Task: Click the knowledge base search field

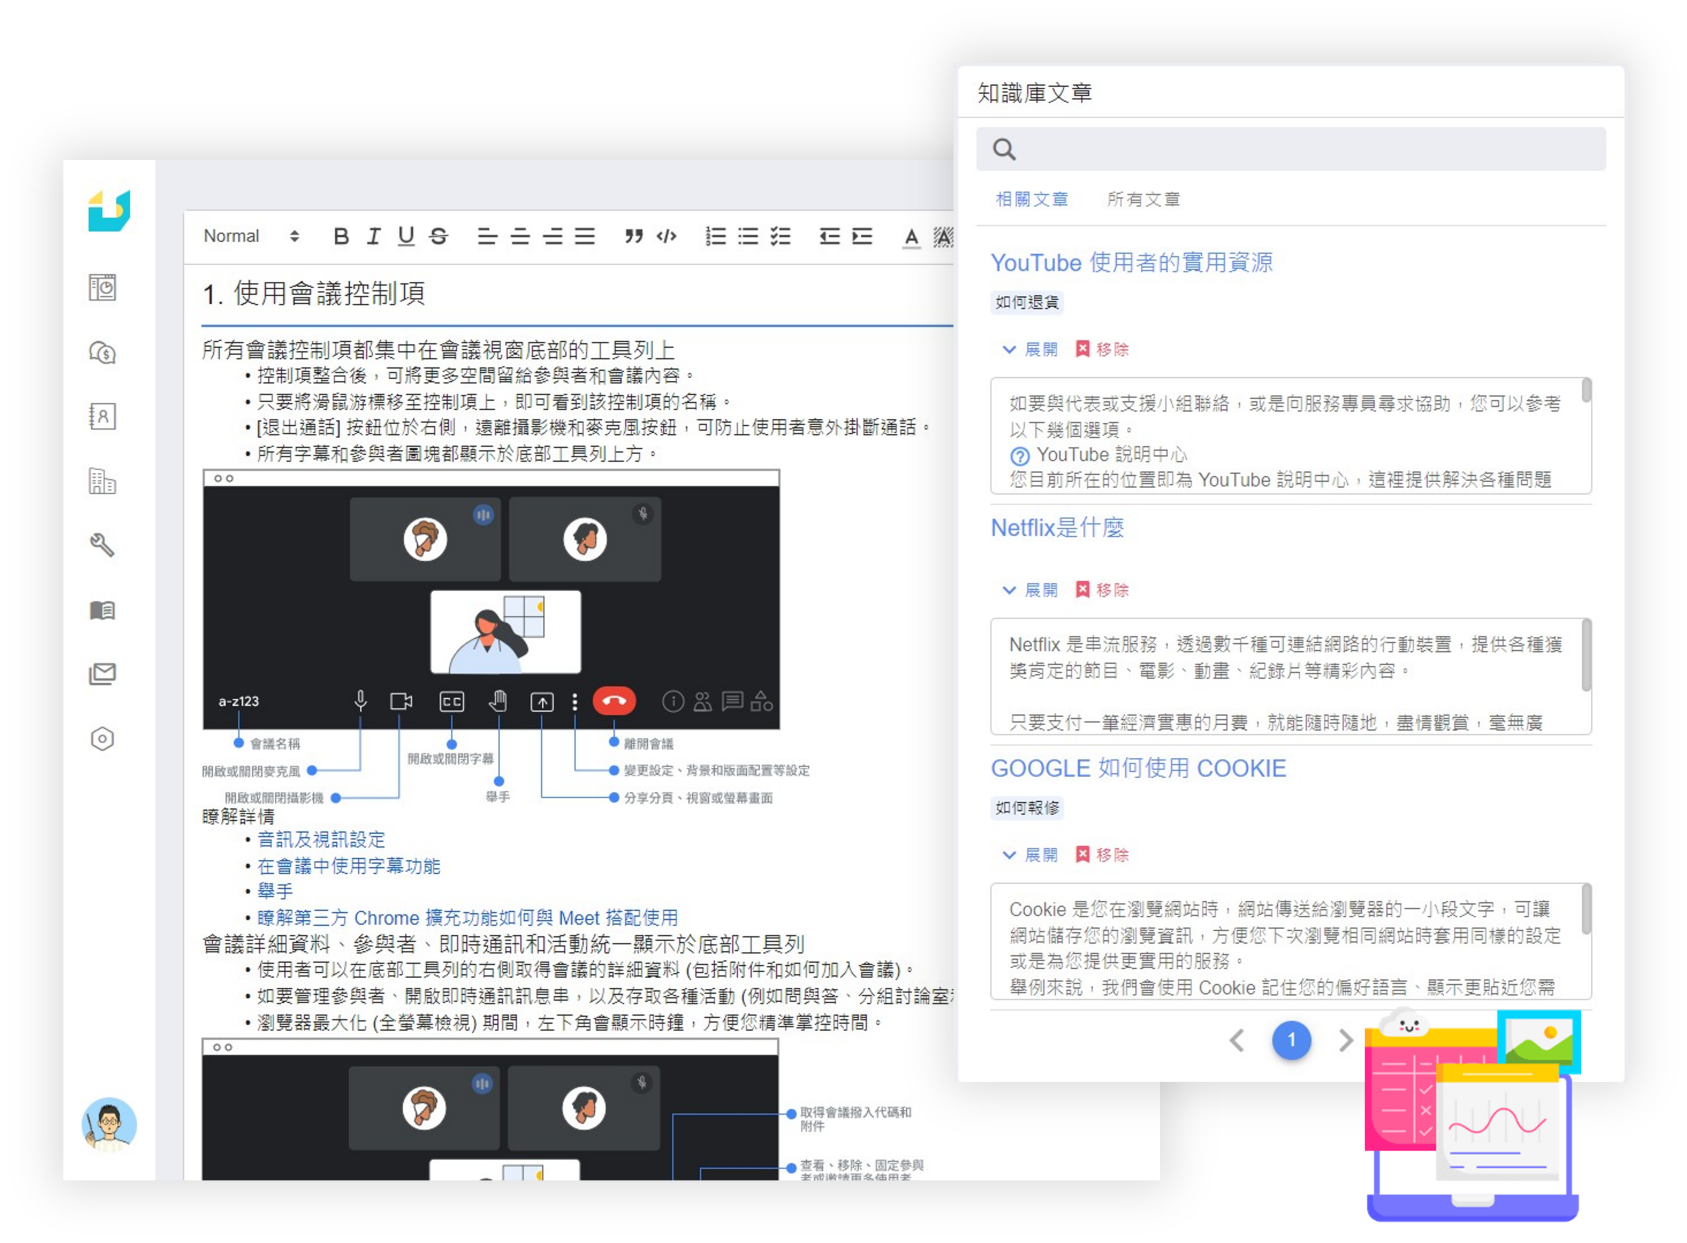Action: coord(1290,149)
